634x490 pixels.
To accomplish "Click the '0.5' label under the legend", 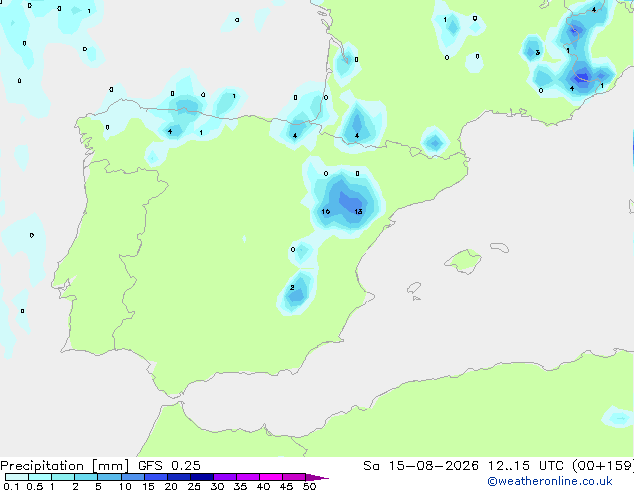I will pos(35,486).
